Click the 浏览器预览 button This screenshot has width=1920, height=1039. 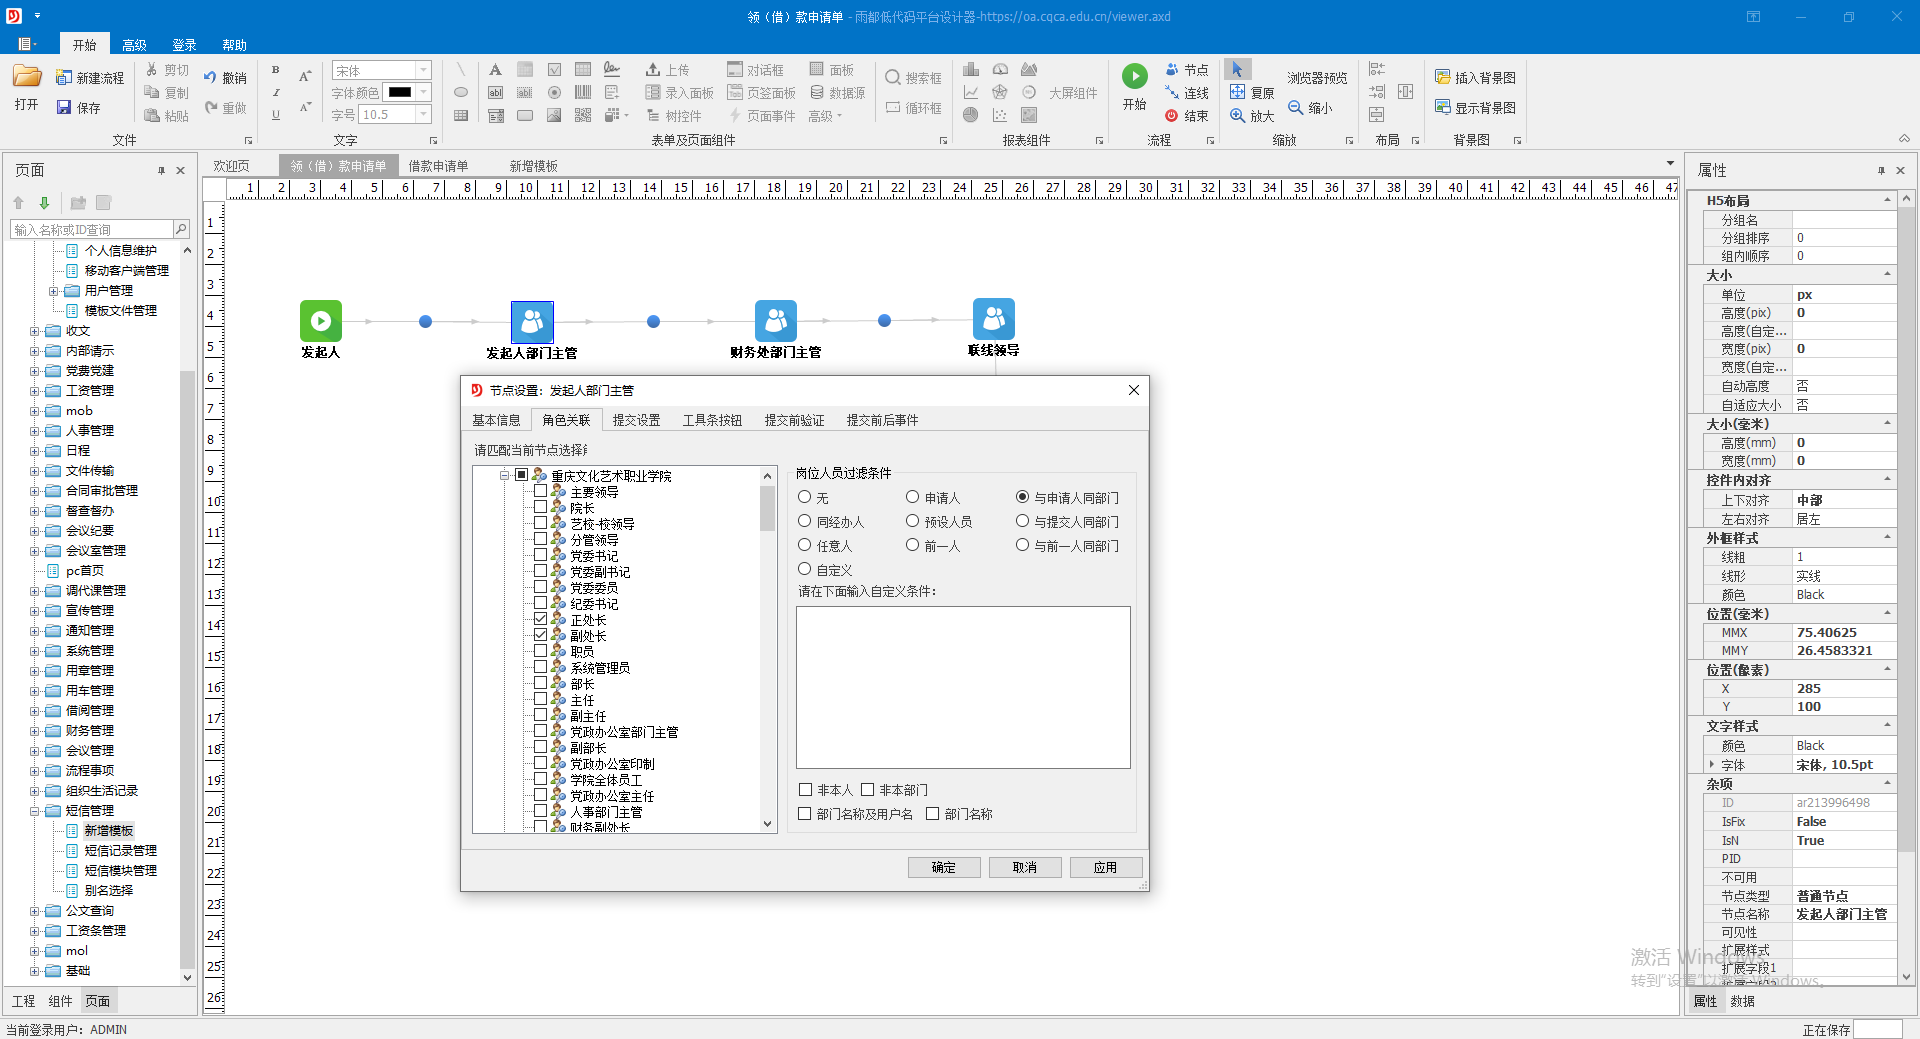point(1317,78)
